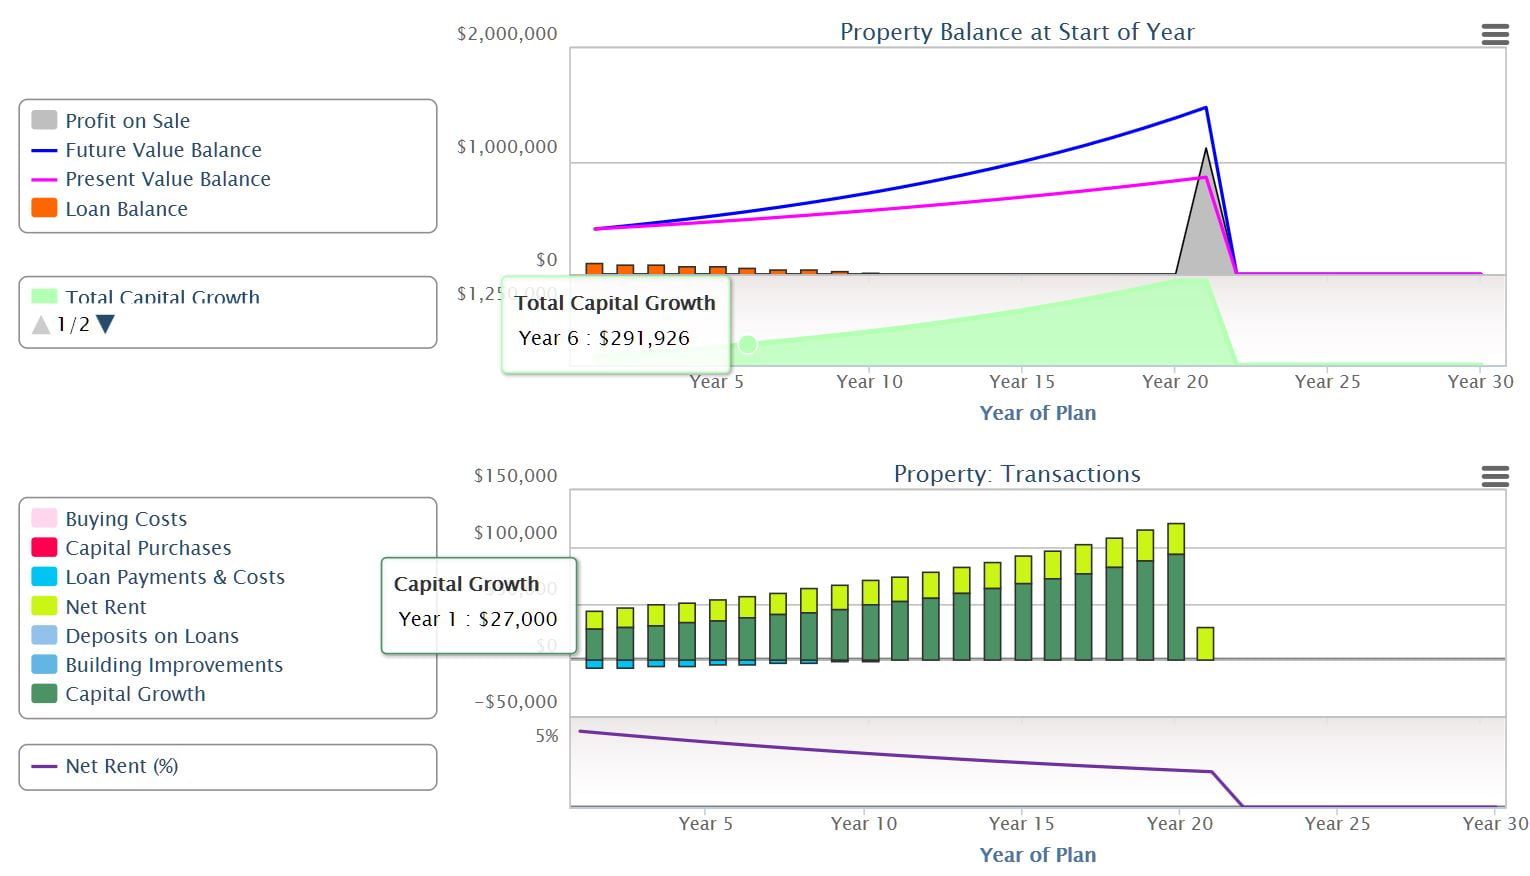The width and height of the screenshot is (1530, 876).
Task: Click the yellow-green Net Rent legend icon
Action: click(44, 606)
